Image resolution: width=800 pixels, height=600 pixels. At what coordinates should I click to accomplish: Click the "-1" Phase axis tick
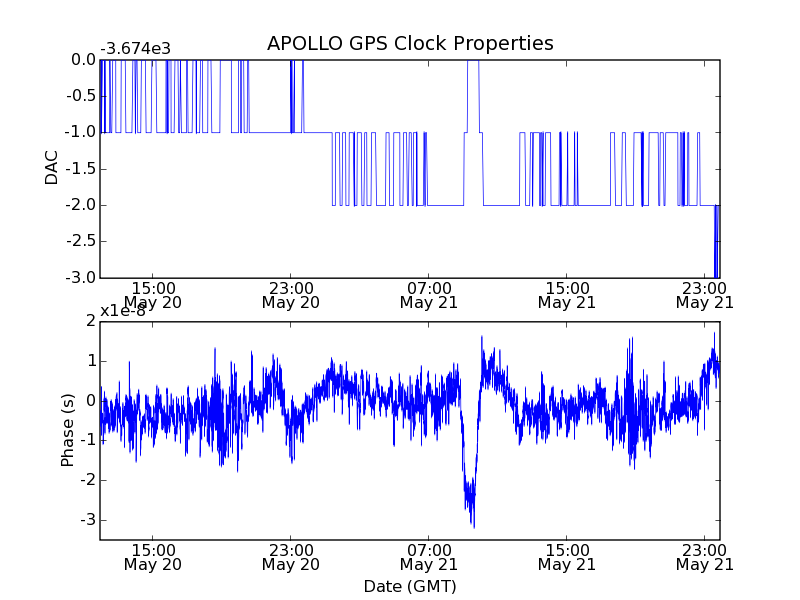click(88, 440)
